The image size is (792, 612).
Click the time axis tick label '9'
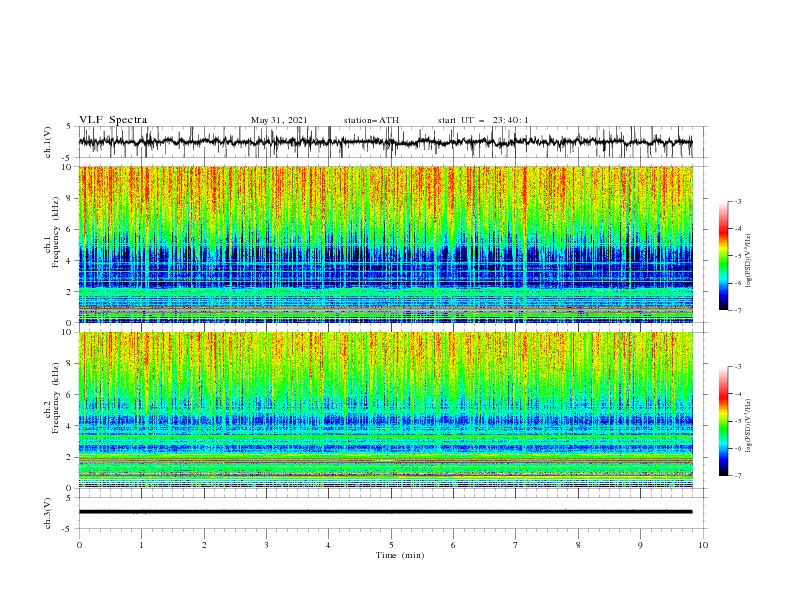pyautogui.click(x=640, y=545)
